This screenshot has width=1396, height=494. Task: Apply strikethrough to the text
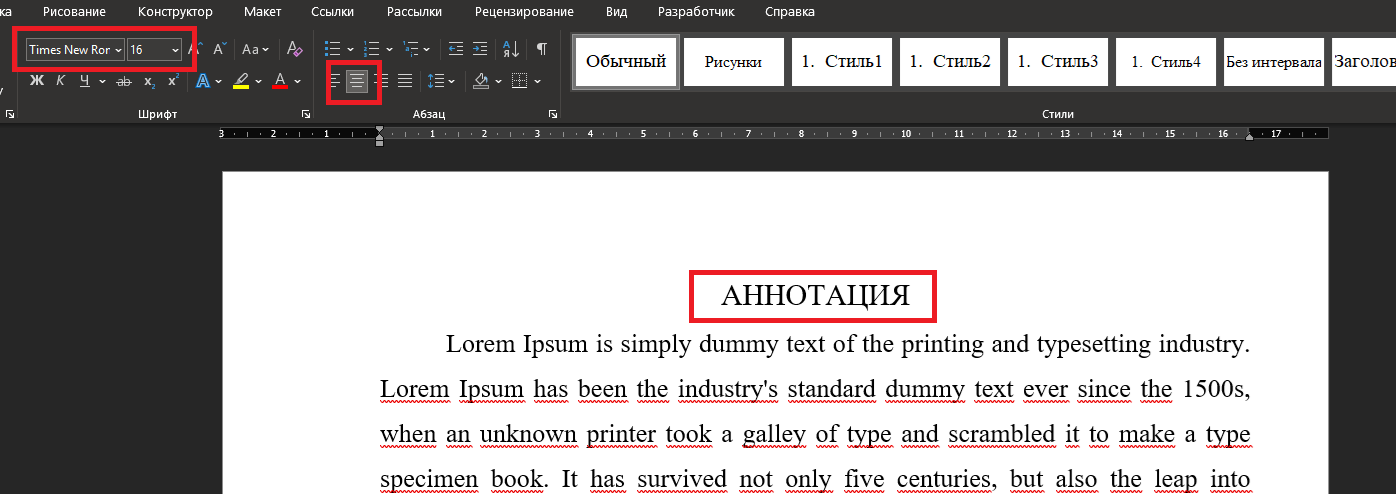(124, 81)
